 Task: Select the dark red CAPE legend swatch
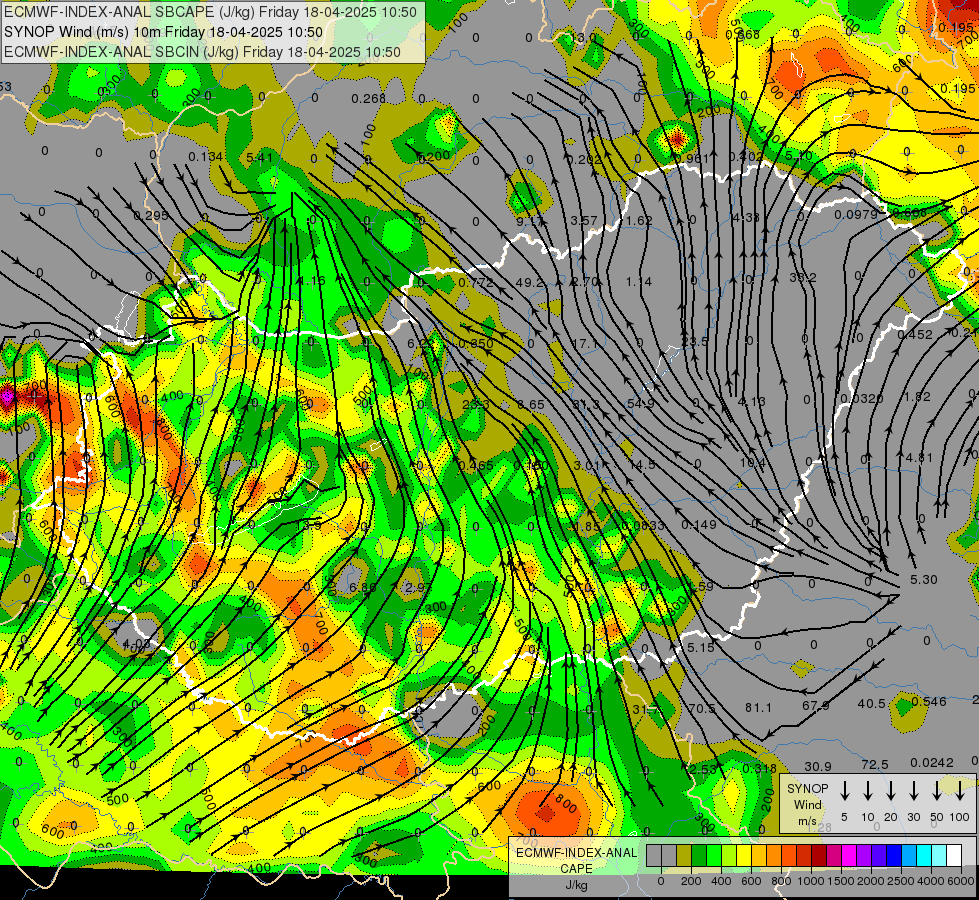point(819,855)
